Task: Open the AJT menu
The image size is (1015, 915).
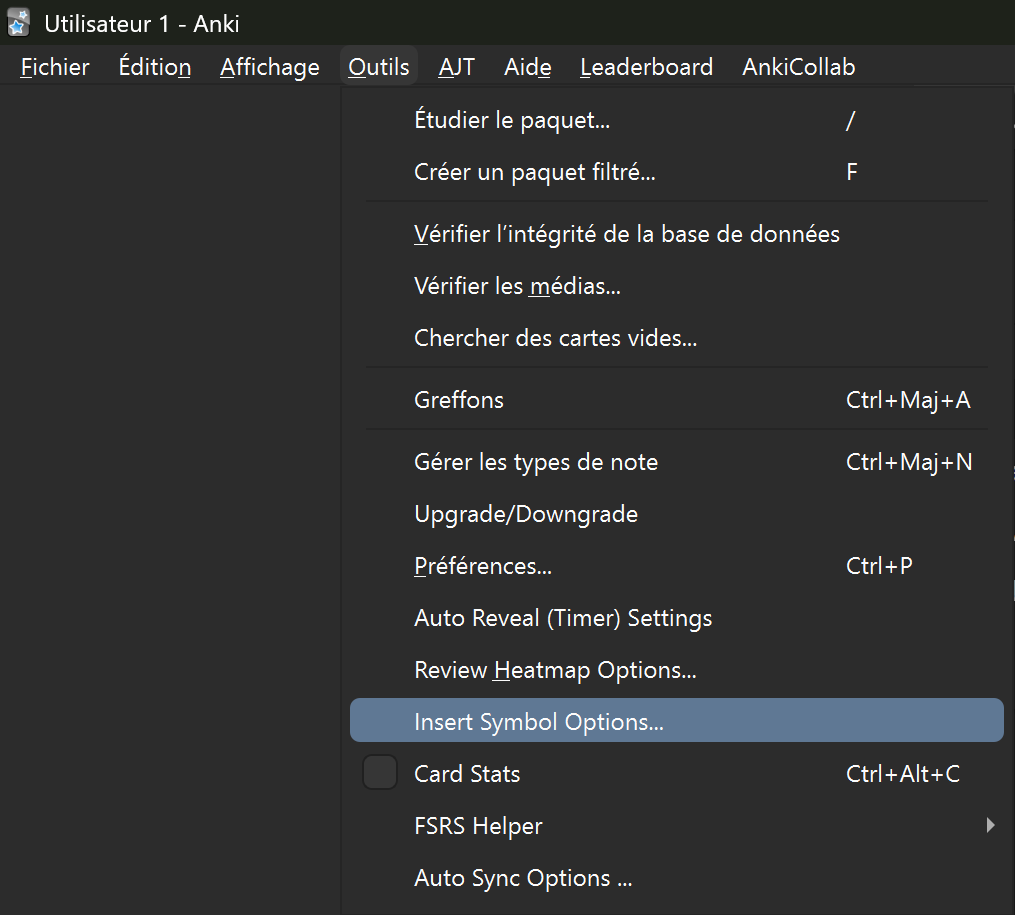Action: [456, 67]
